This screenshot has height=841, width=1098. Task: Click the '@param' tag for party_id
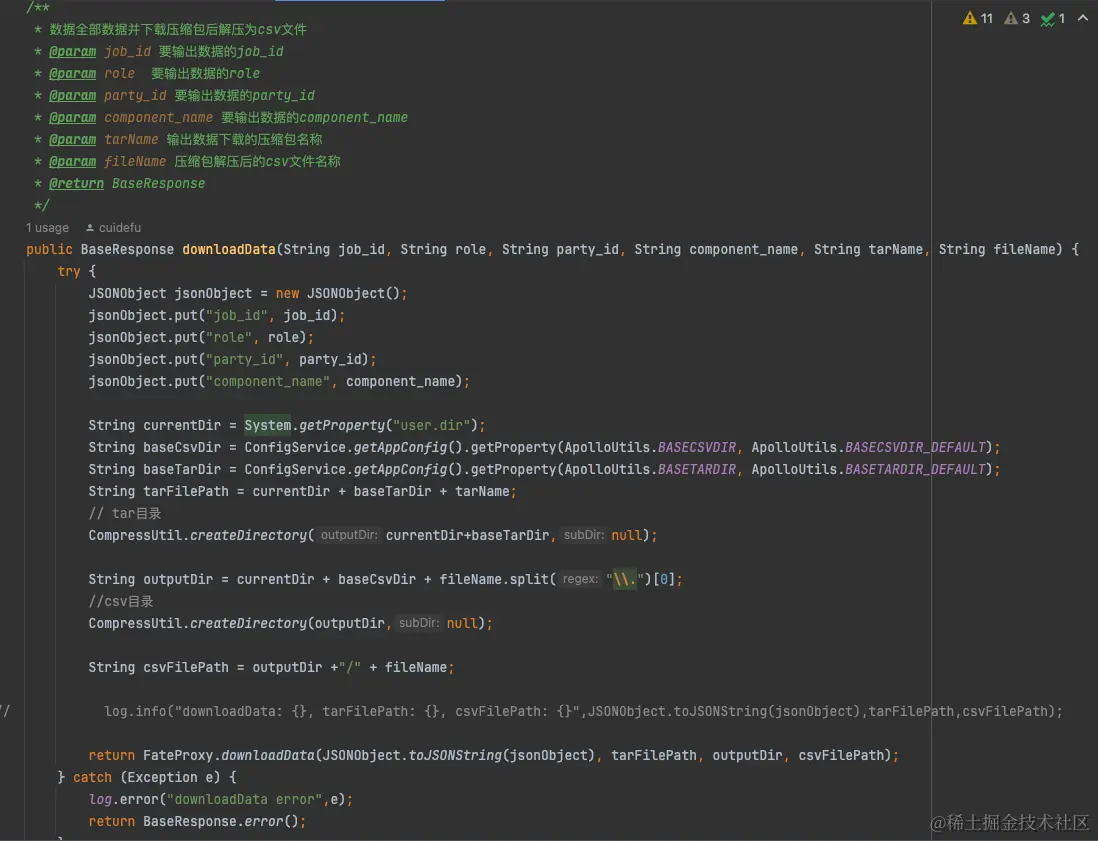[73, 95]
